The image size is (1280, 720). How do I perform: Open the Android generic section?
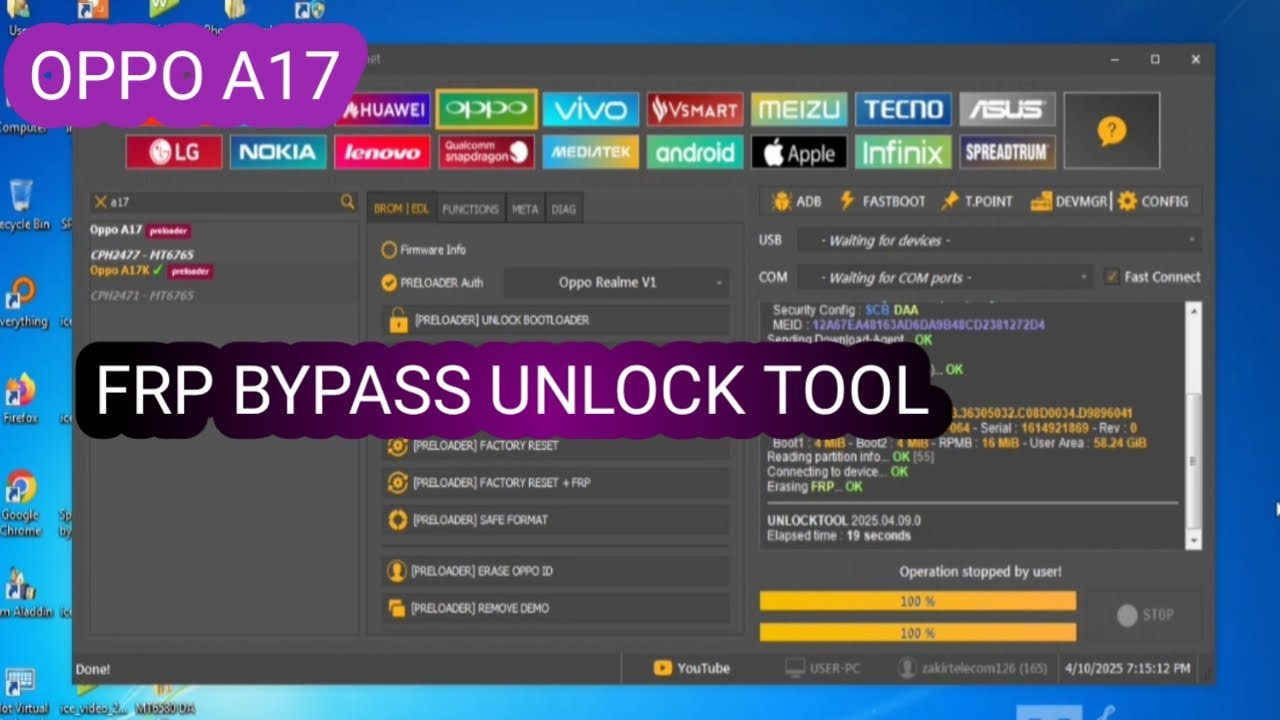click(x=695, y=152)
